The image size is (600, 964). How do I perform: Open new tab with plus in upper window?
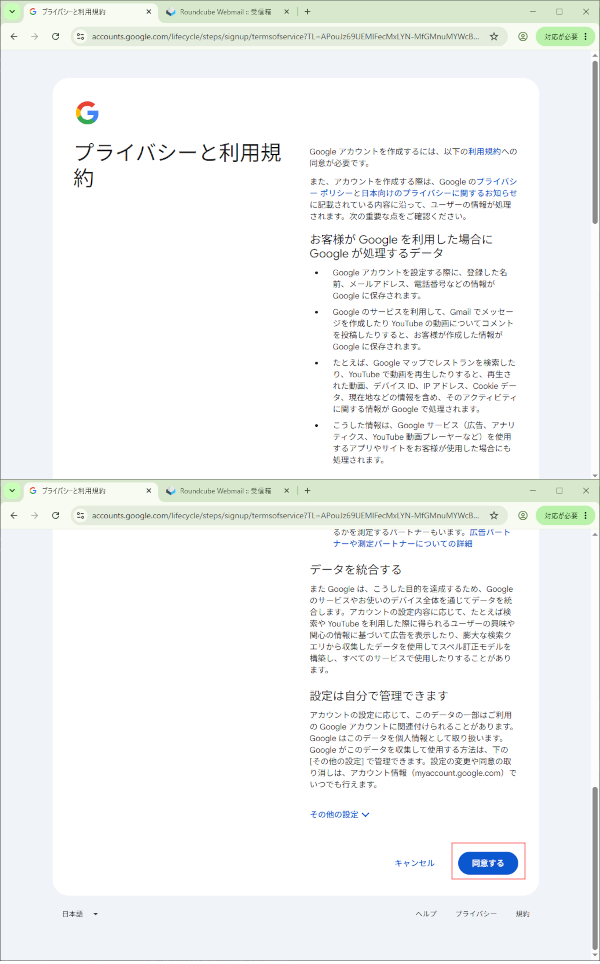point(307,12)
